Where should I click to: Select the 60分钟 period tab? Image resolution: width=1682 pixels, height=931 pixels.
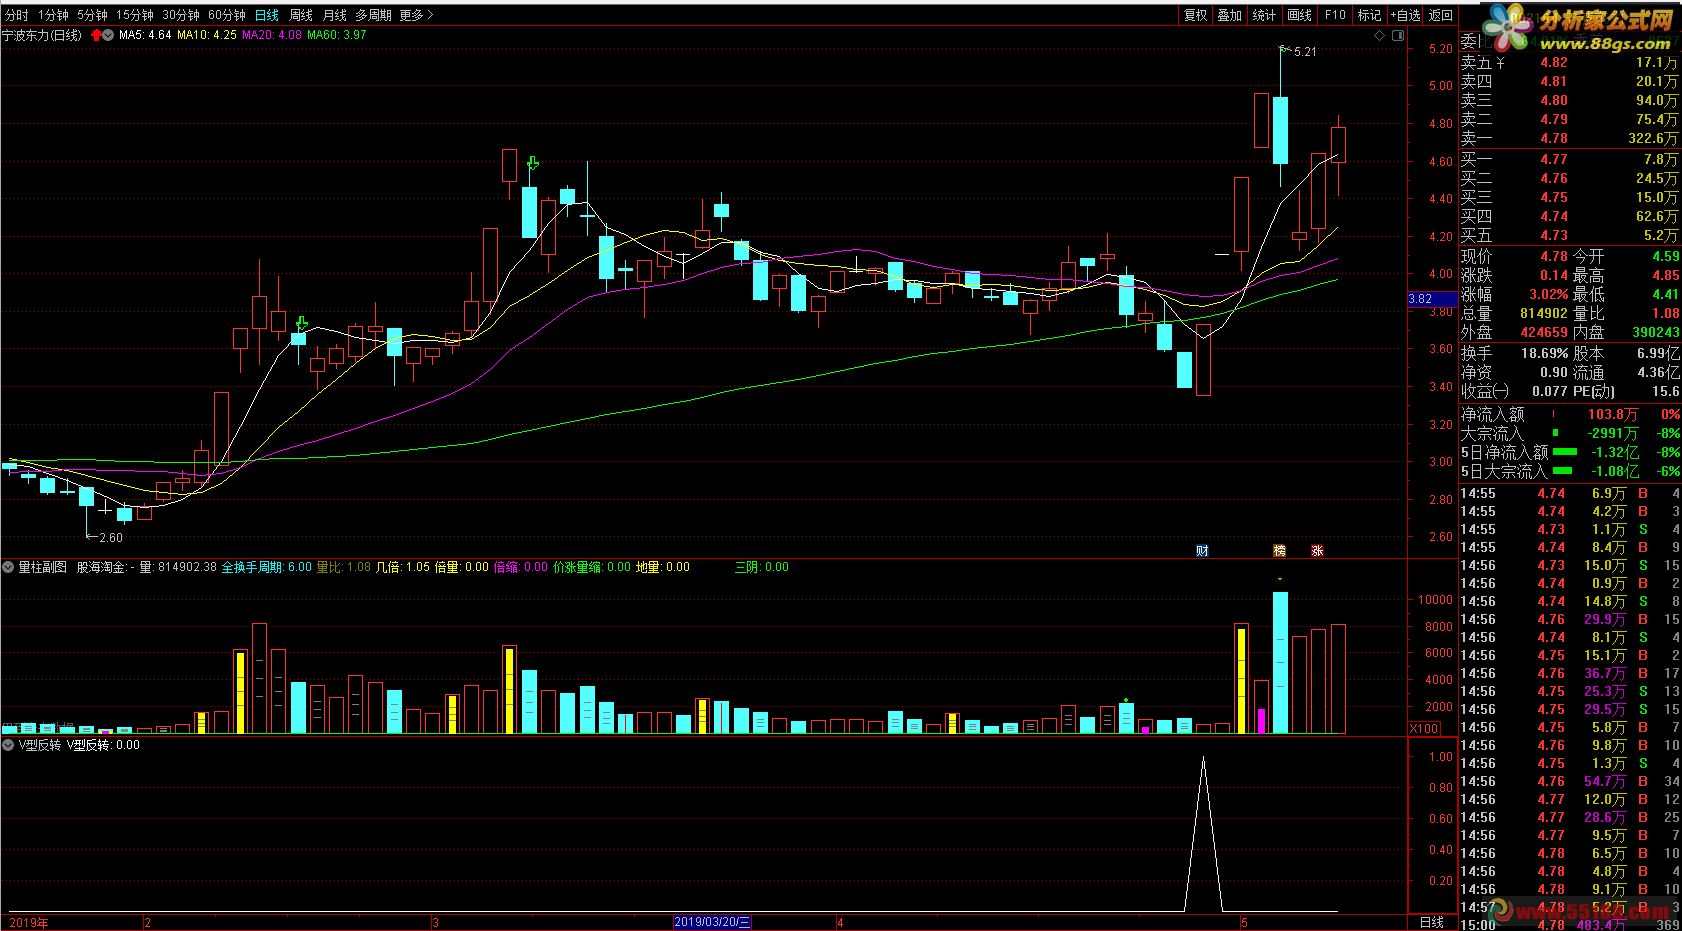pyautogui.click(x=227, y=15)
